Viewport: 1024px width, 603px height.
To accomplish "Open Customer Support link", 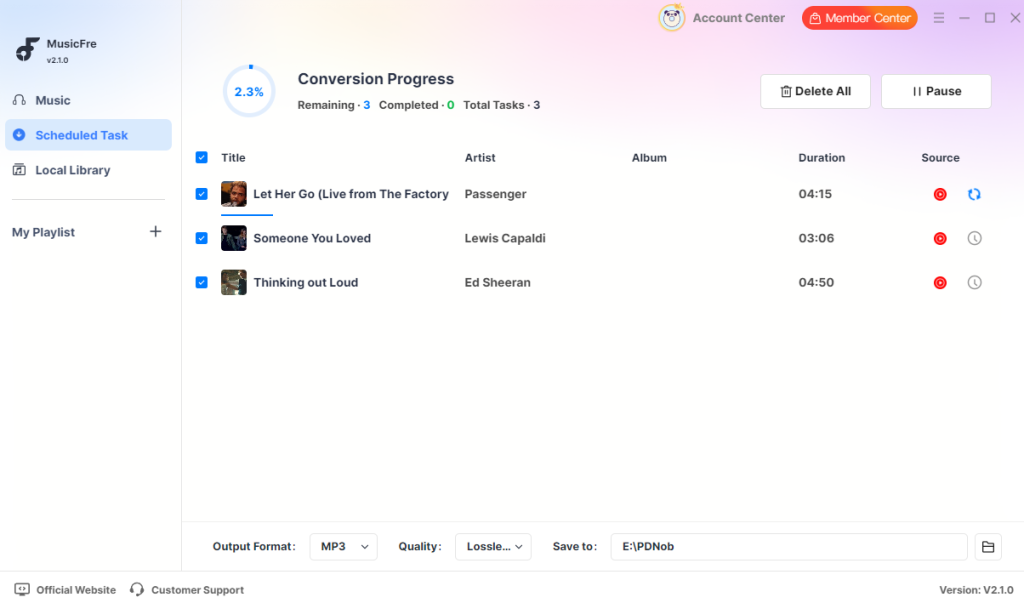I will point(187,590).
